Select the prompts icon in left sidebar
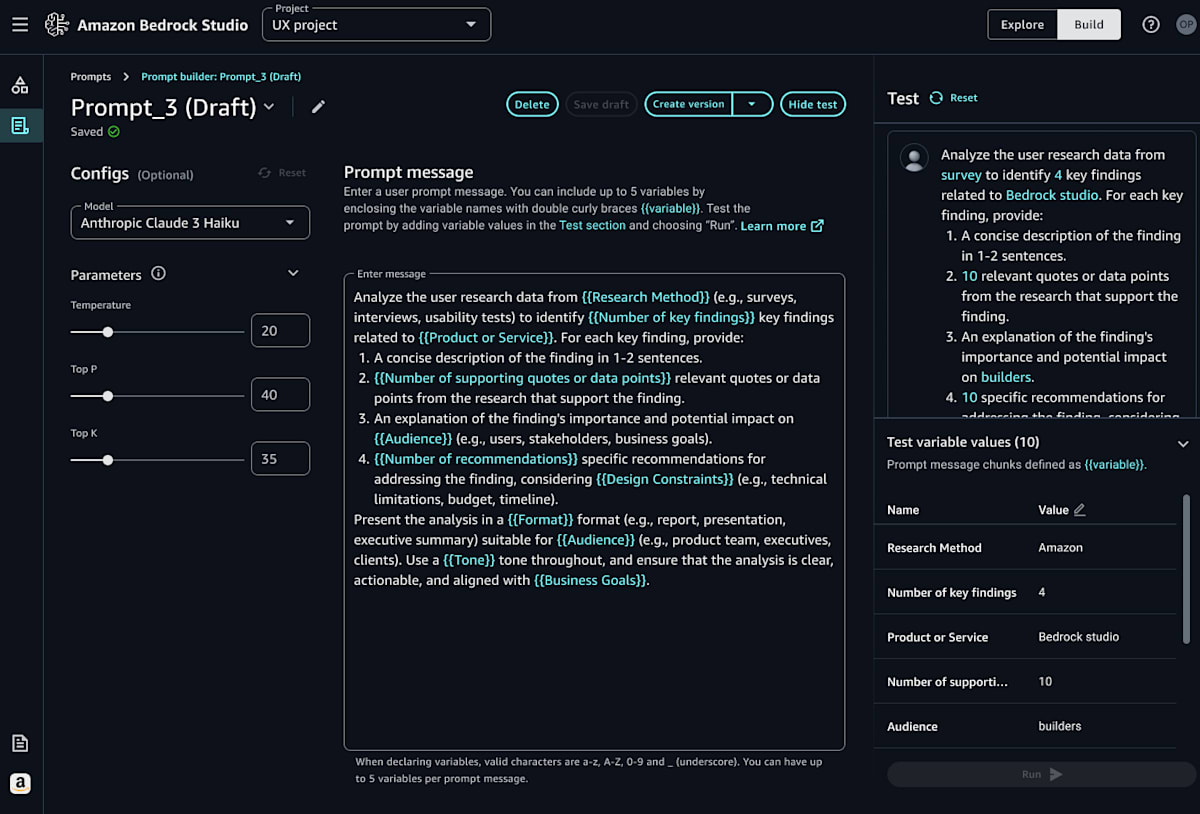Viewport: 1200px width, 814px height. pyautogui.click(x=20, y=125)
